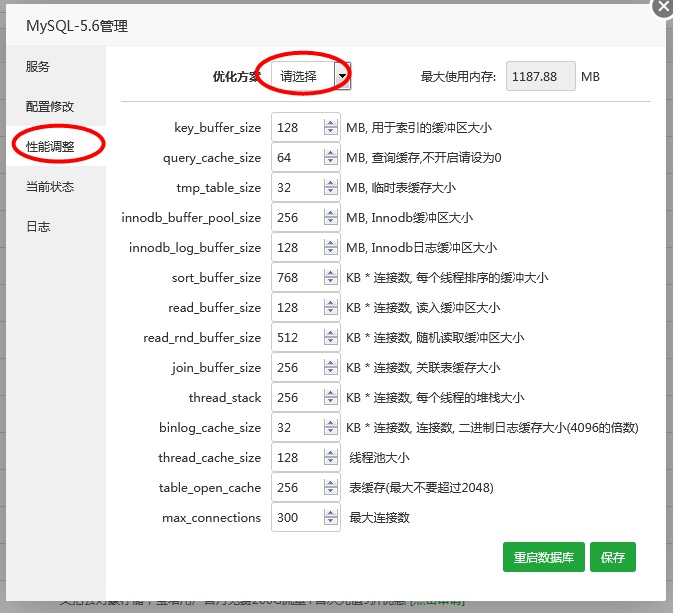Increase join_buffer_size with up arrow
673x613 pixels.
[x=330, y=364]
